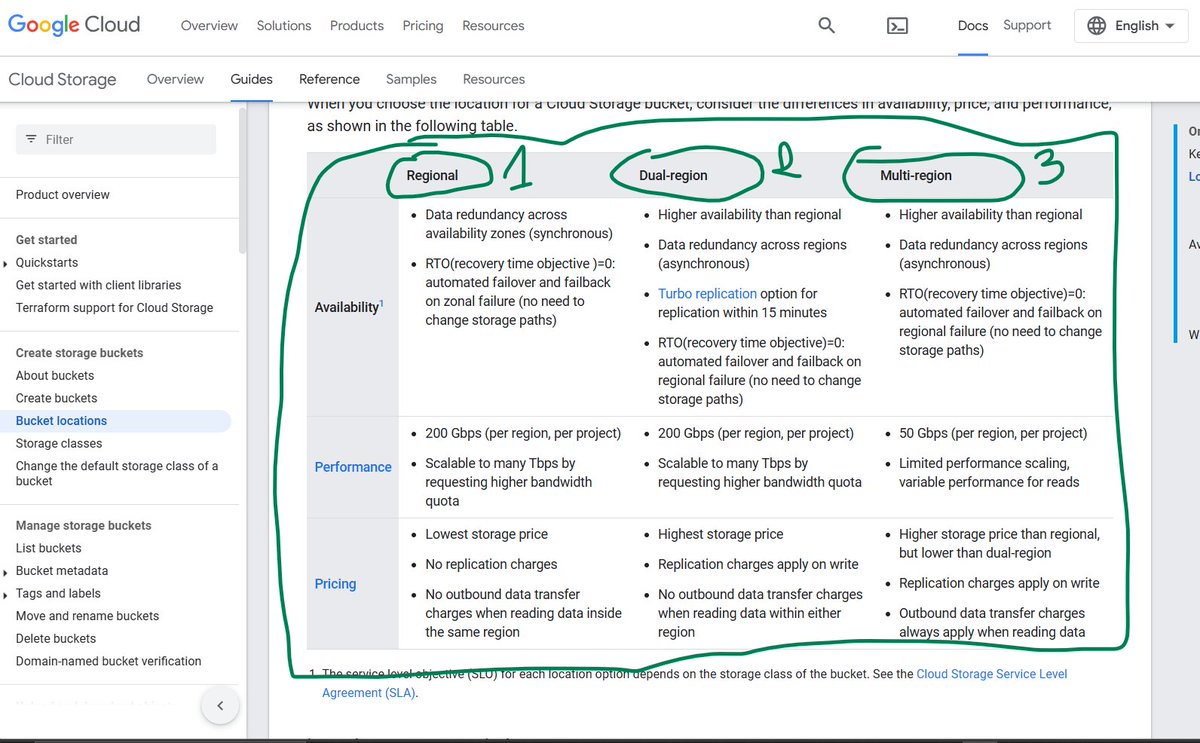Click the globe language icon
The height and width of the screenshot is (743, 1200).
pyautogui.click(x=1095, y=26)
